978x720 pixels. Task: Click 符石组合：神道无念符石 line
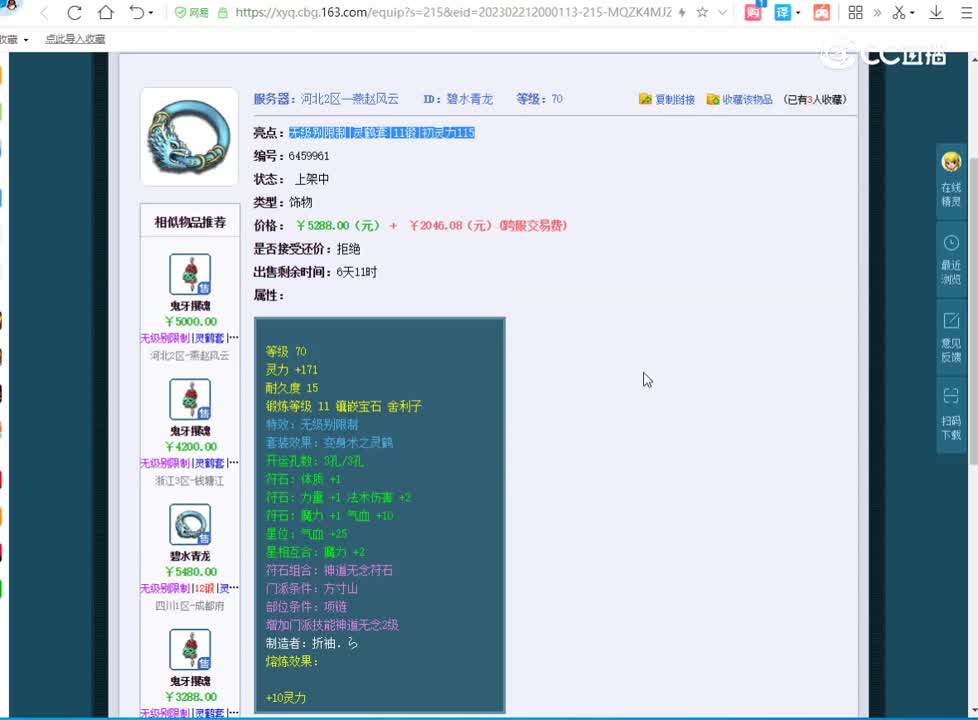(329, 570)
